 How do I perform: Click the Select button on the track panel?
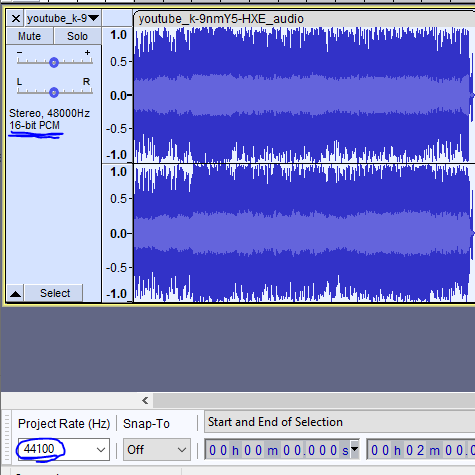tap(54, 293)
